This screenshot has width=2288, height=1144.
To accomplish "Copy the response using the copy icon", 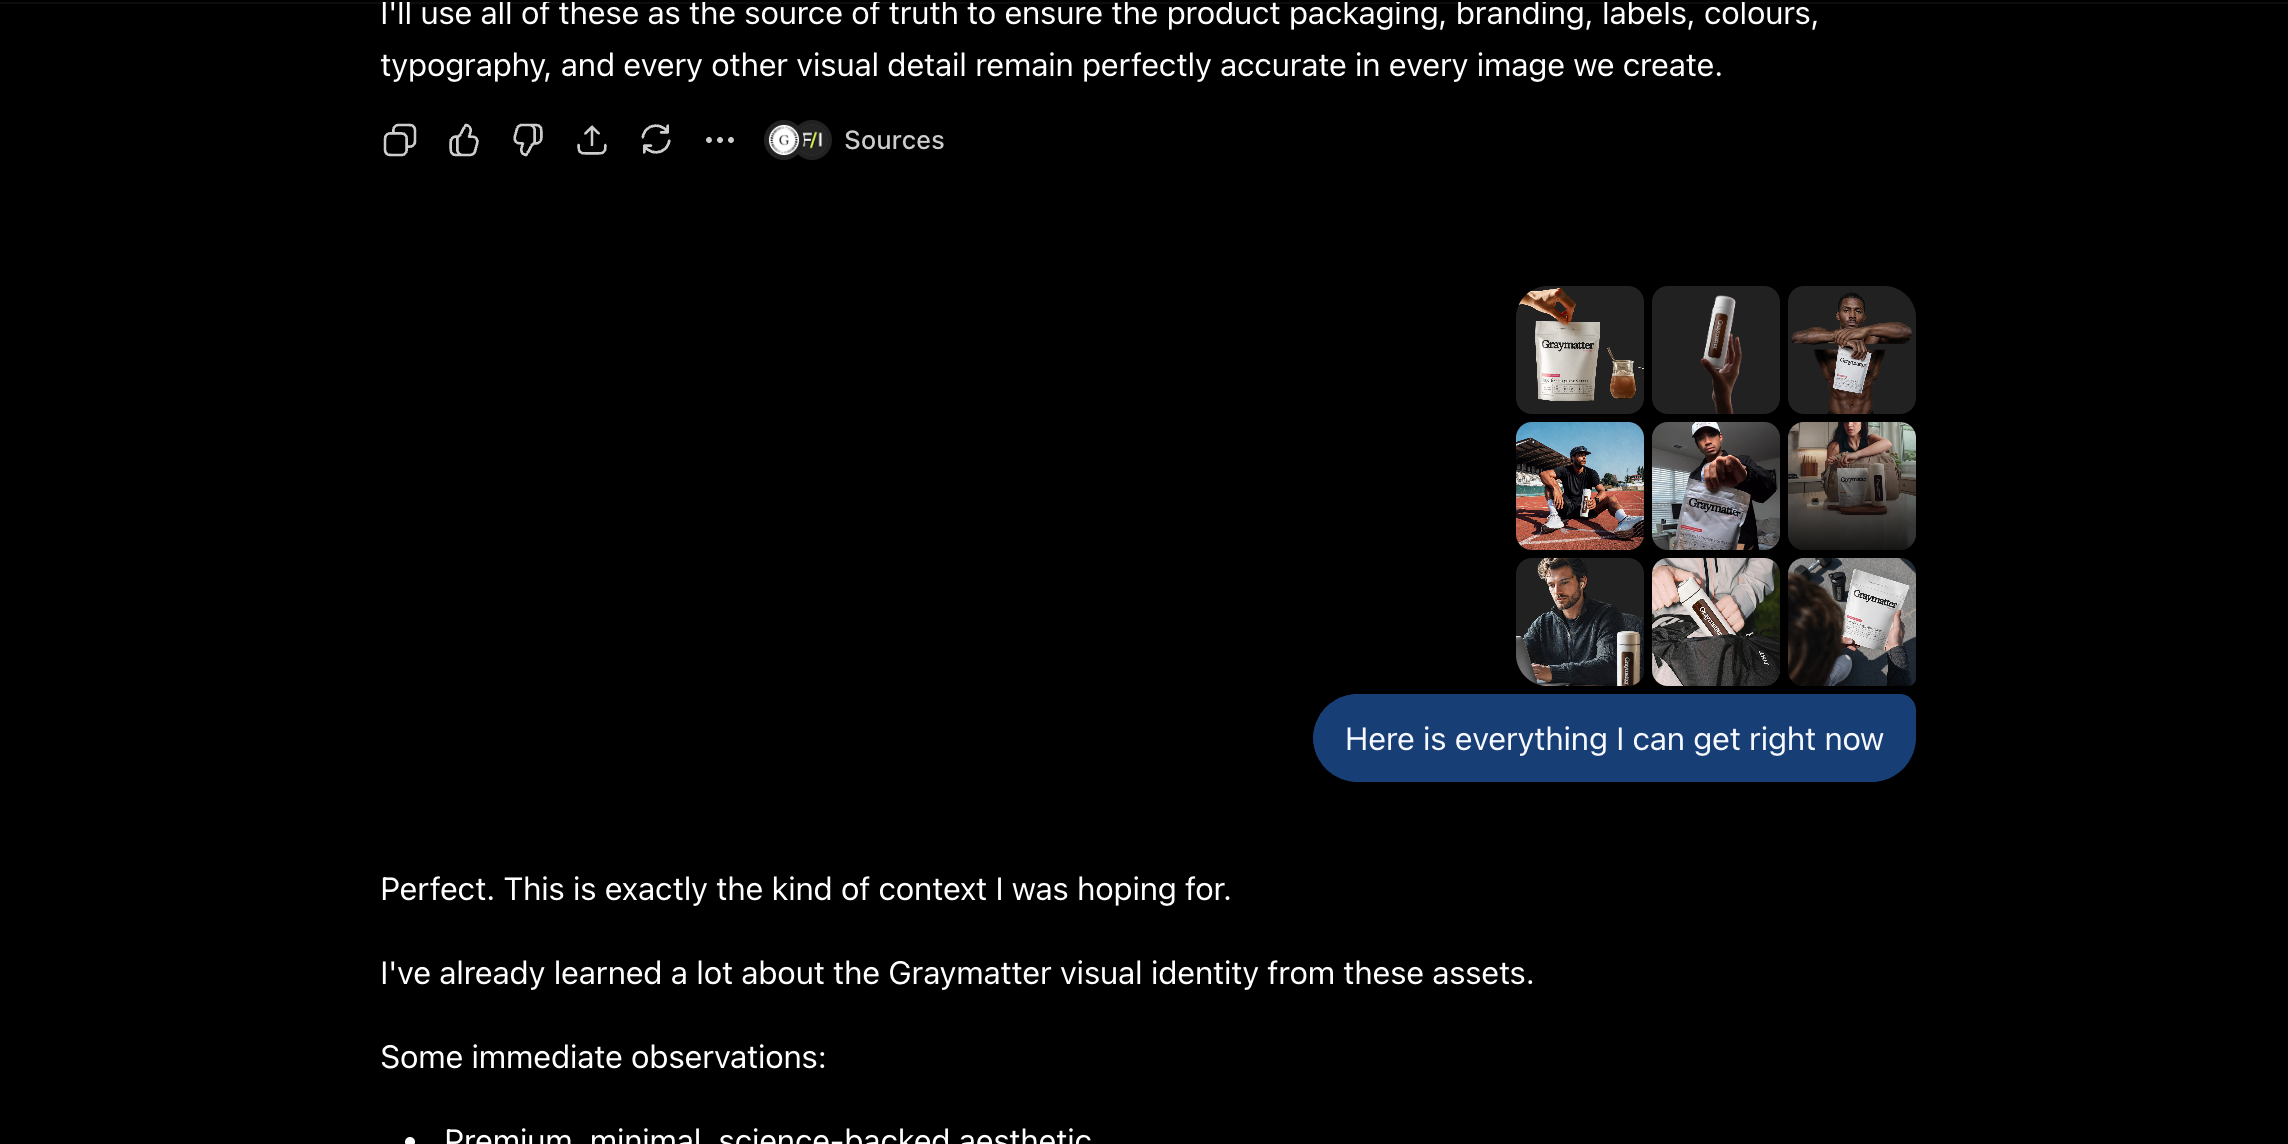I will tap(399, 140).
